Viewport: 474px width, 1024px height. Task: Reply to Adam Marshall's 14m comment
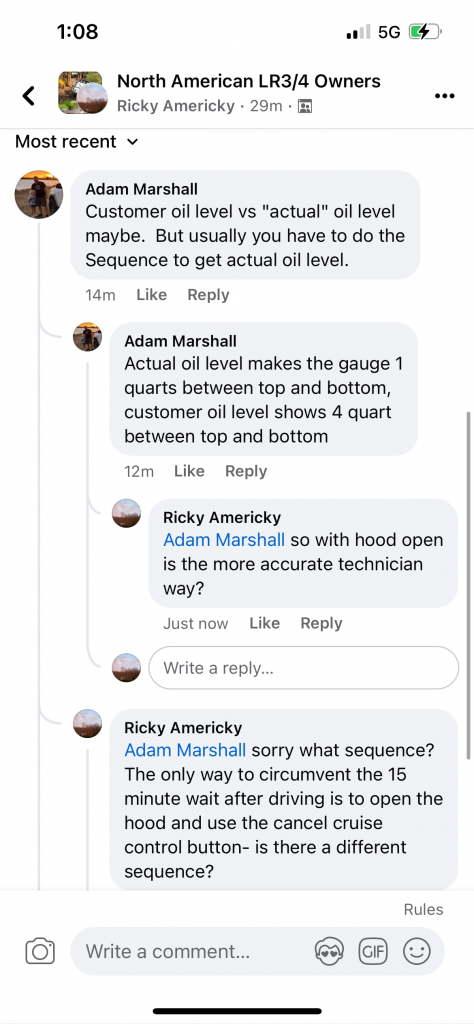[x=208, y=295]
